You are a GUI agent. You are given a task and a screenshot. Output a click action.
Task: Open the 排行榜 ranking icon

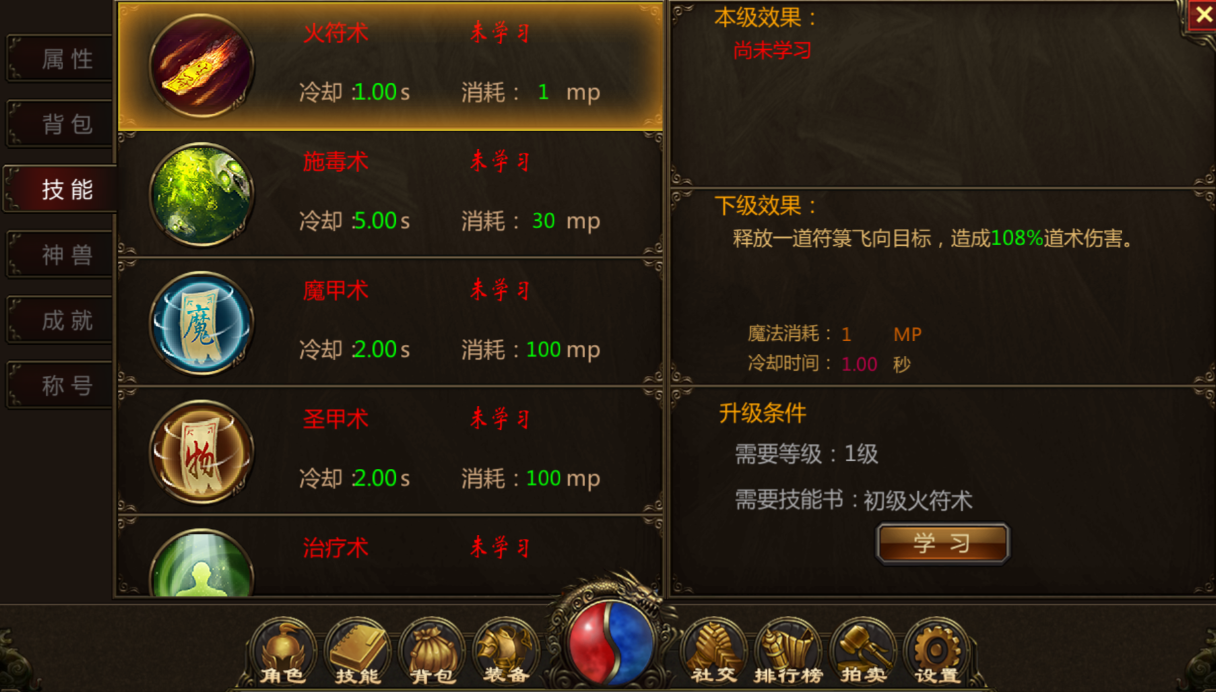(x=788, y=652)
